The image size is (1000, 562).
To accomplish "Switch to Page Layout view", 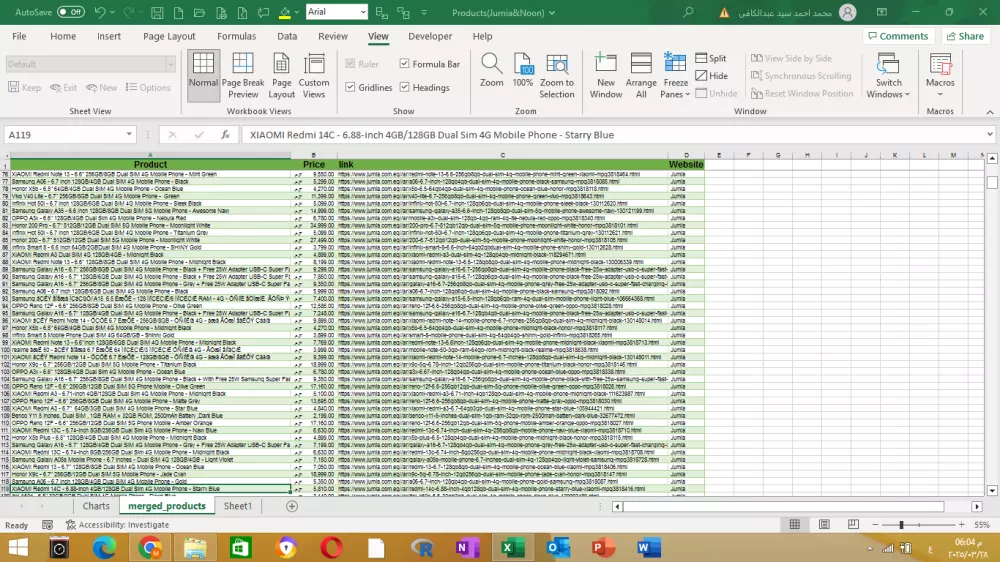I will coord(281,76).
